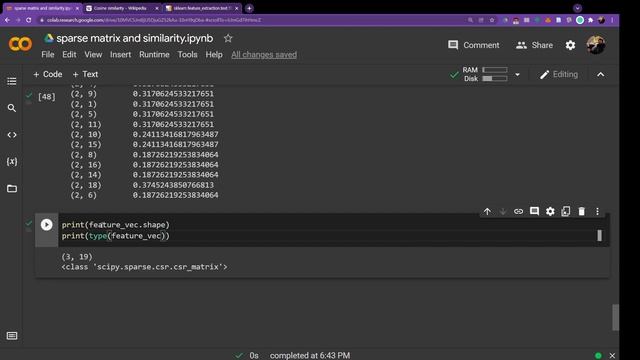Delete the selected cell
Viewport: 640px width, 360px height.
pyautogui.click(x=582, y=211)
